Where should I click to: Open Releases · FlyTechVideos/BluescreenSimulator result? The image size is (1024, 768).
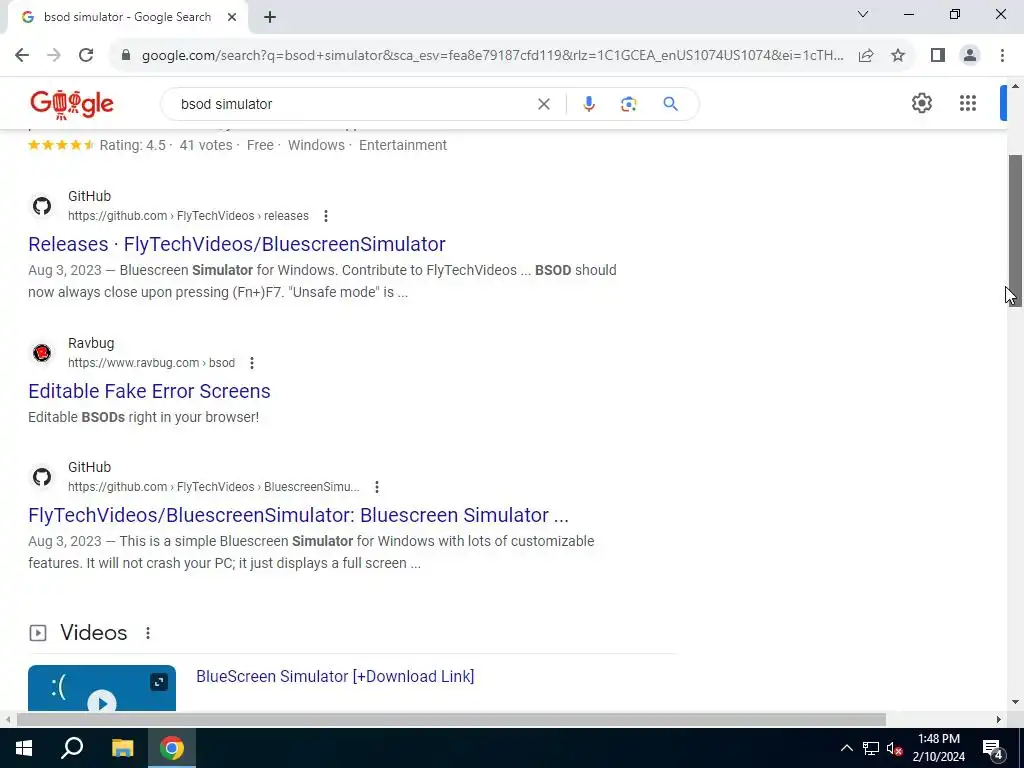[237, 244]
